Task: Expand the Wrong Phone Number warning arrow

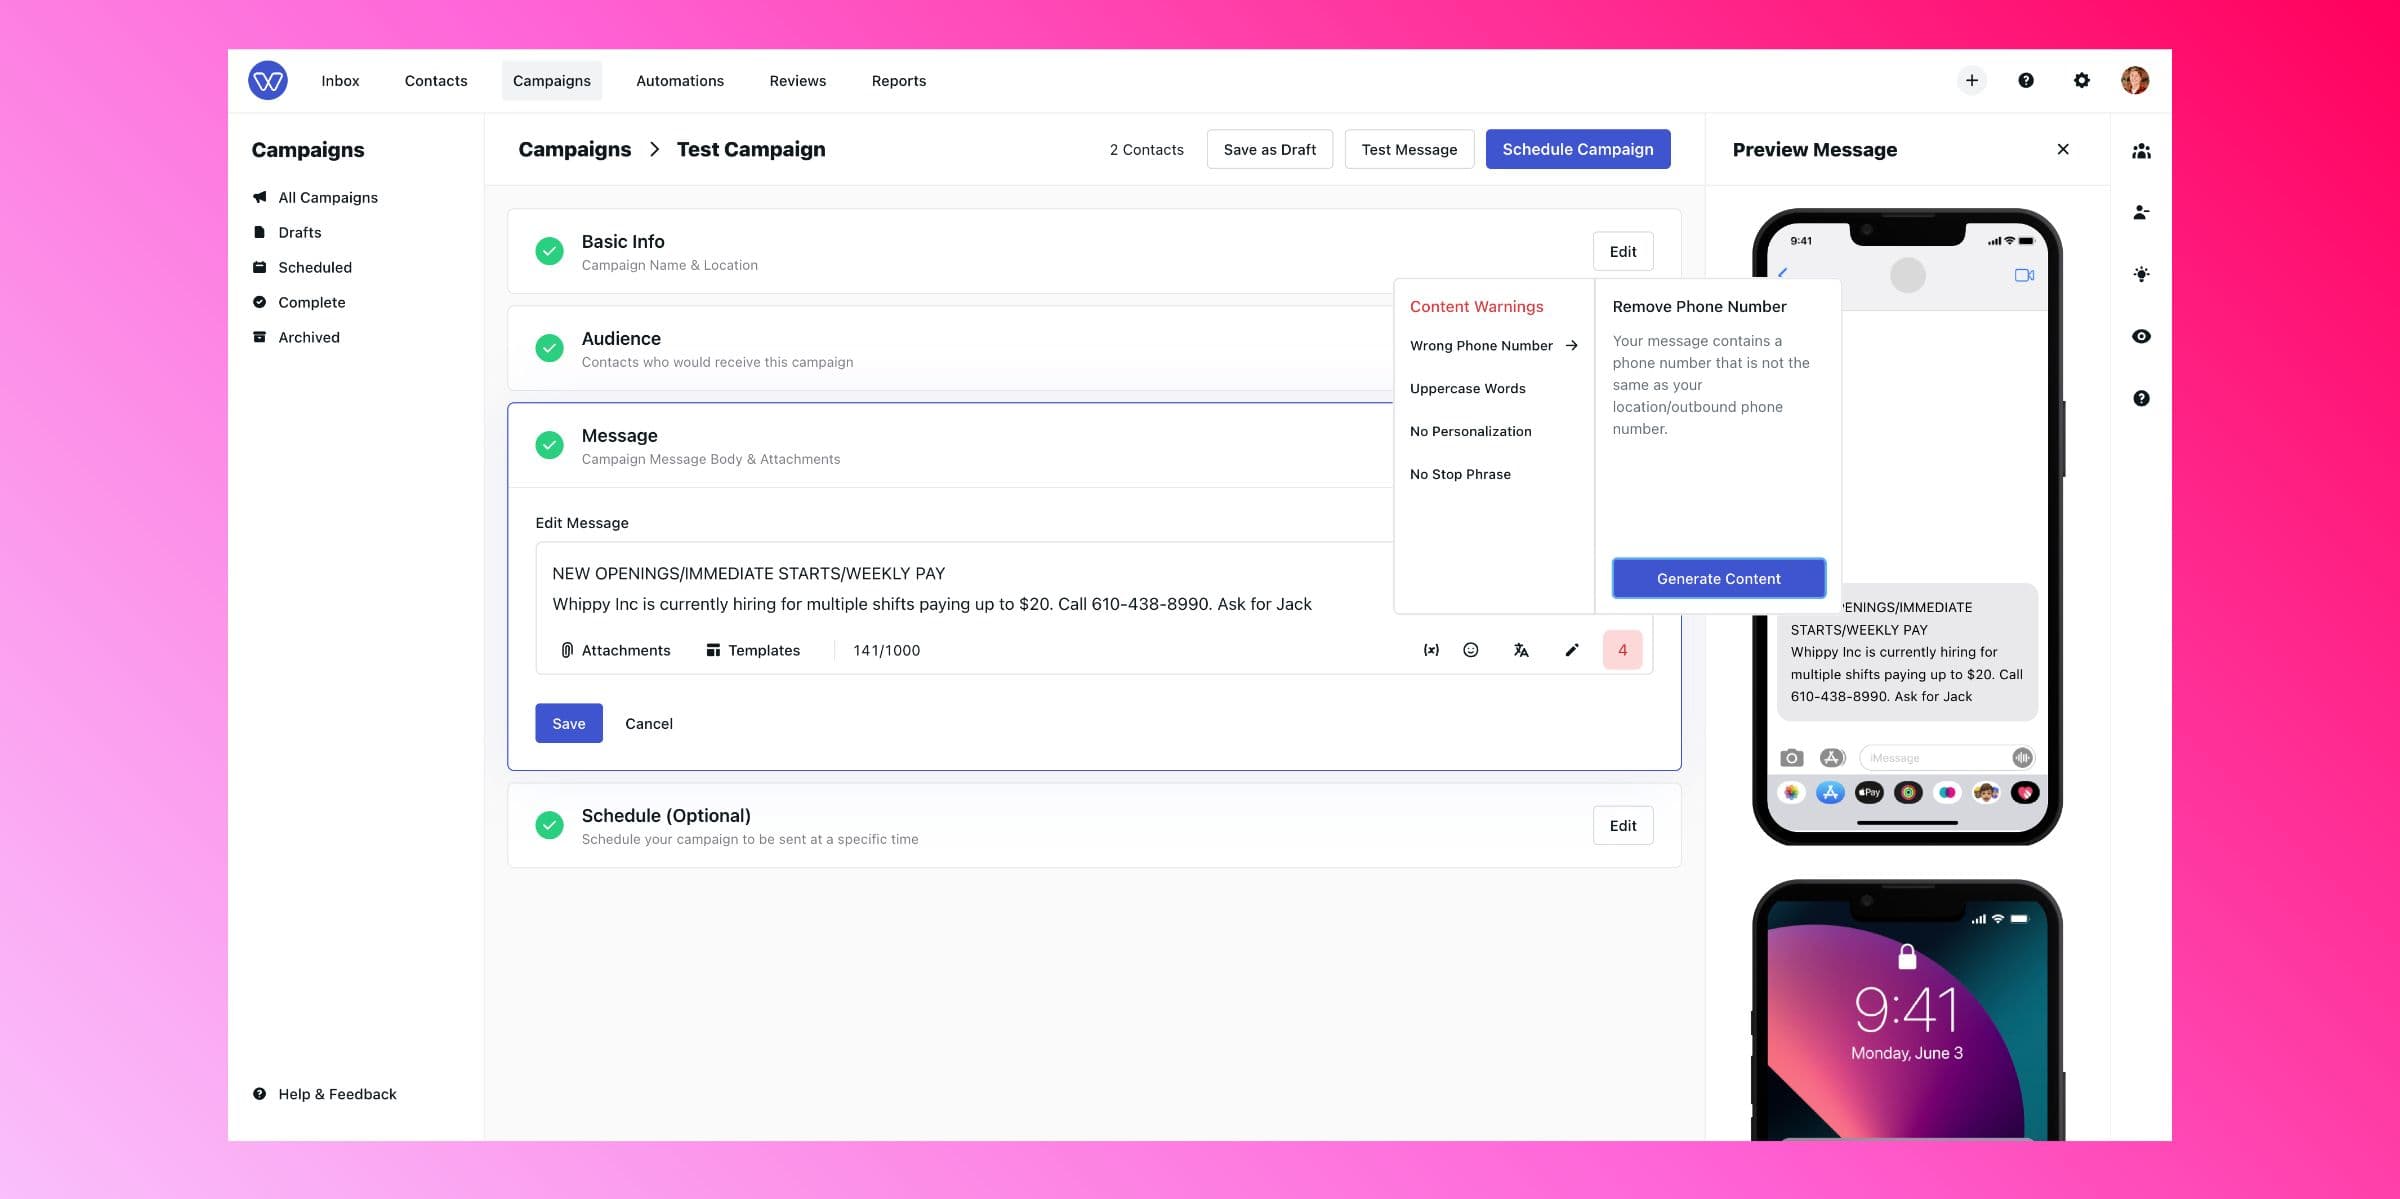Action: point(1572,346)
